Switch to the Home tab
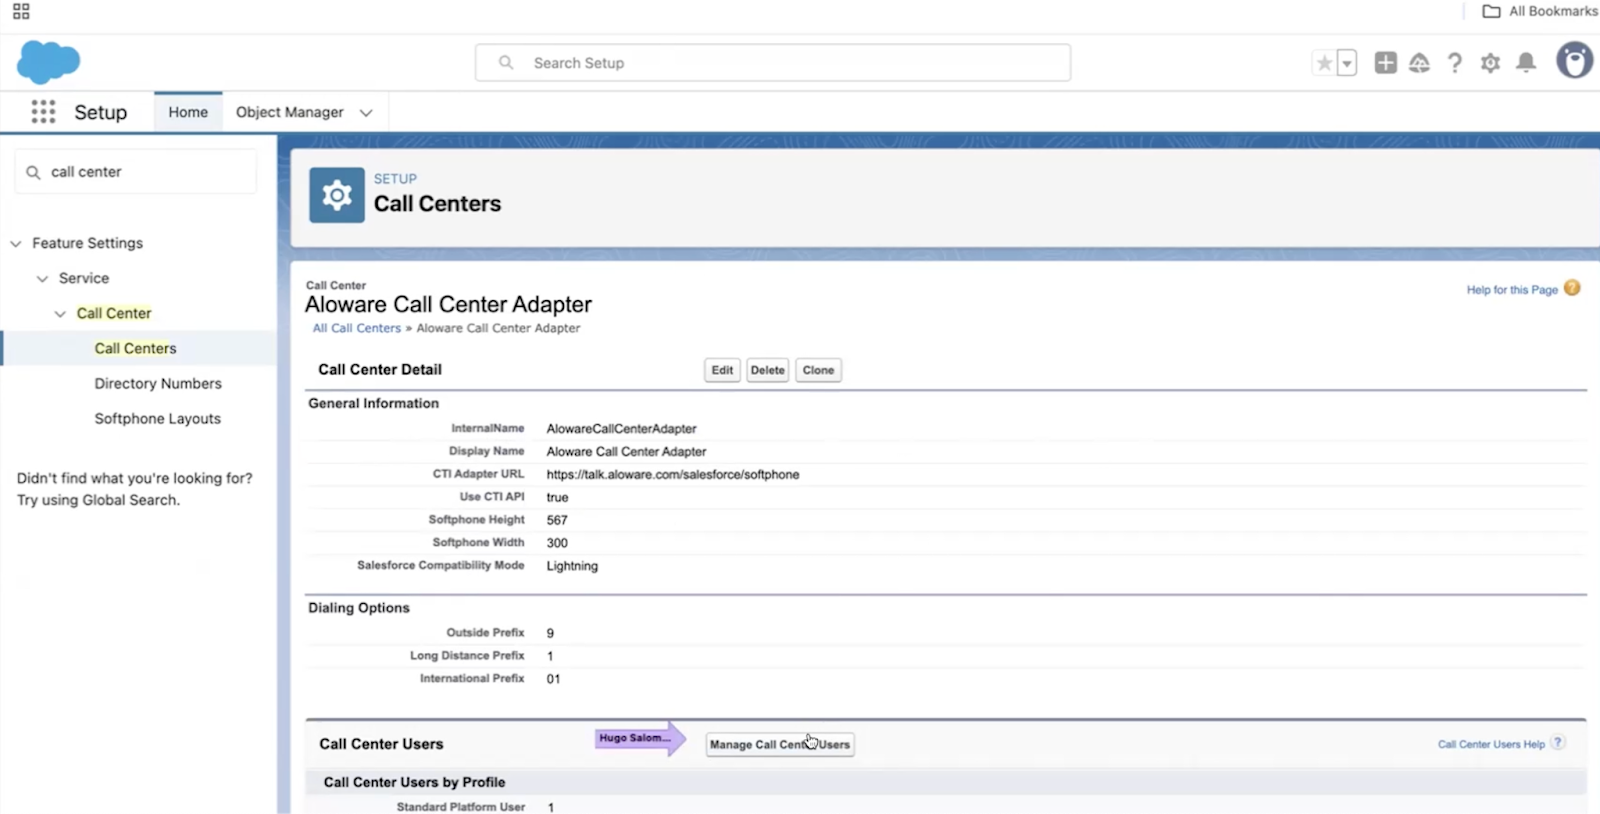 [188, 112]
